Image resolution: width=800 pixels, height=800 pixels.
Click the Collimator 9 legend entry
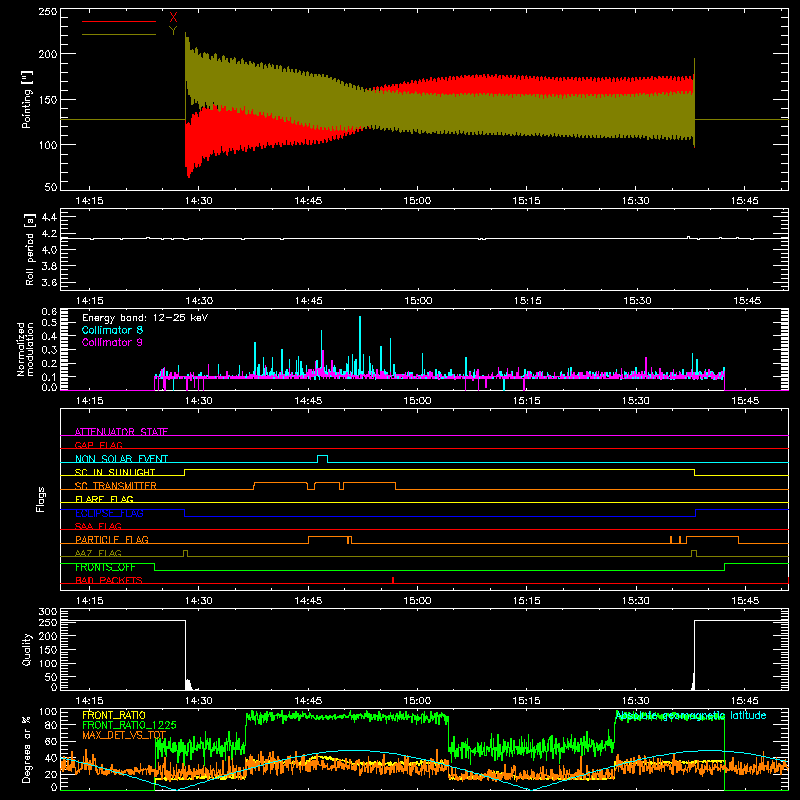[112, 342]
